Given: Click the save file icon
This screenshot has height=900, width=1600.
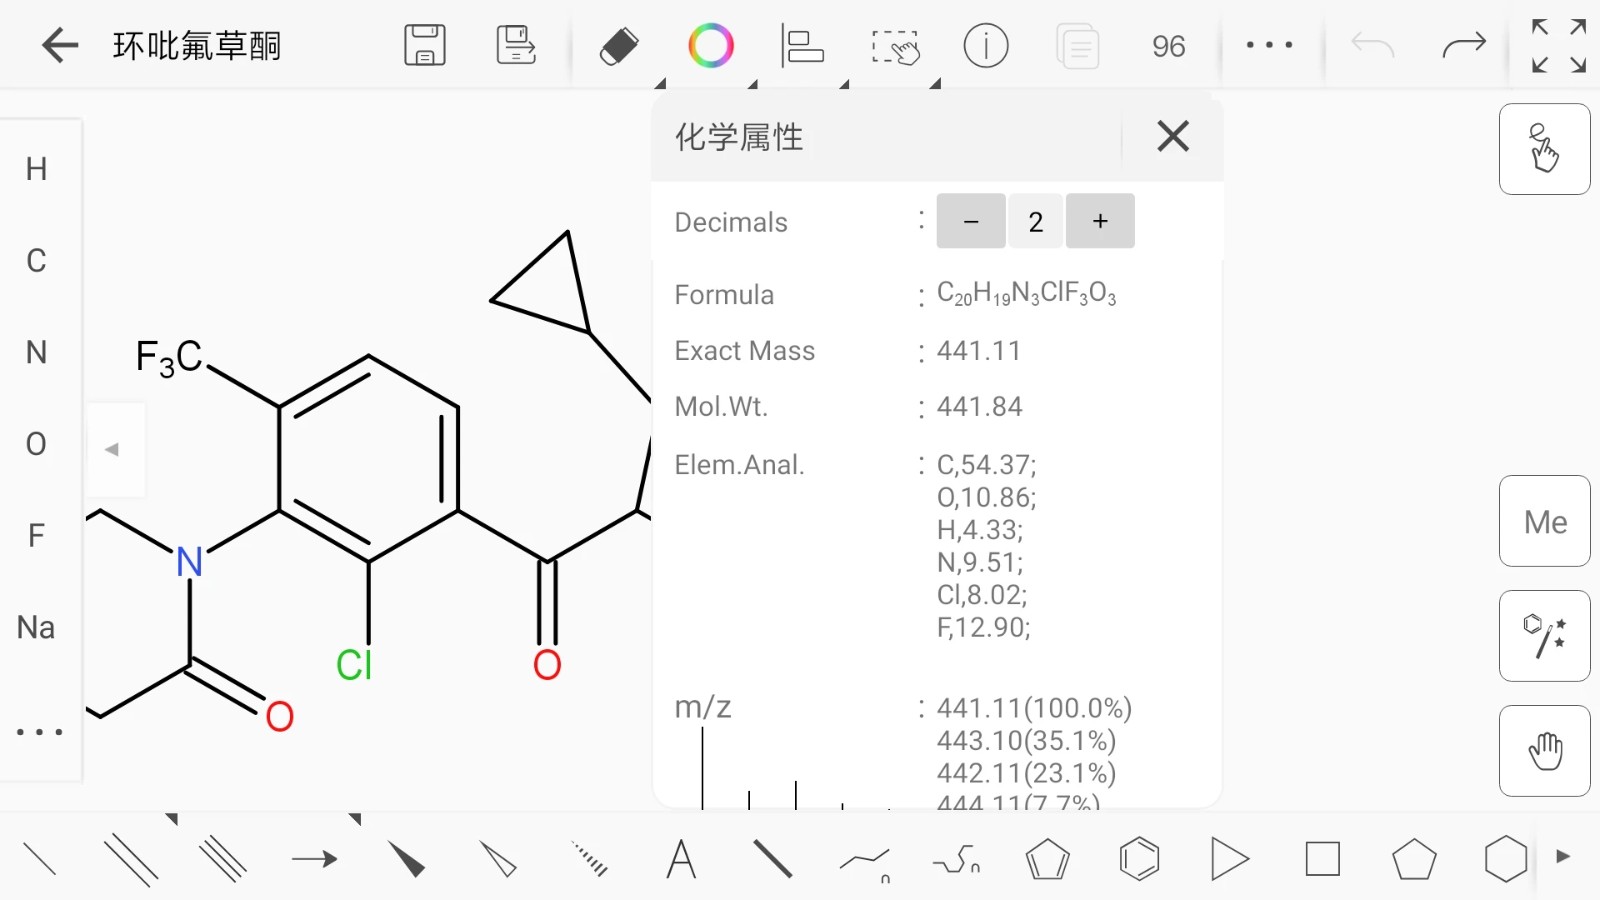Looking at the screenshot, I should coord(425,46).
